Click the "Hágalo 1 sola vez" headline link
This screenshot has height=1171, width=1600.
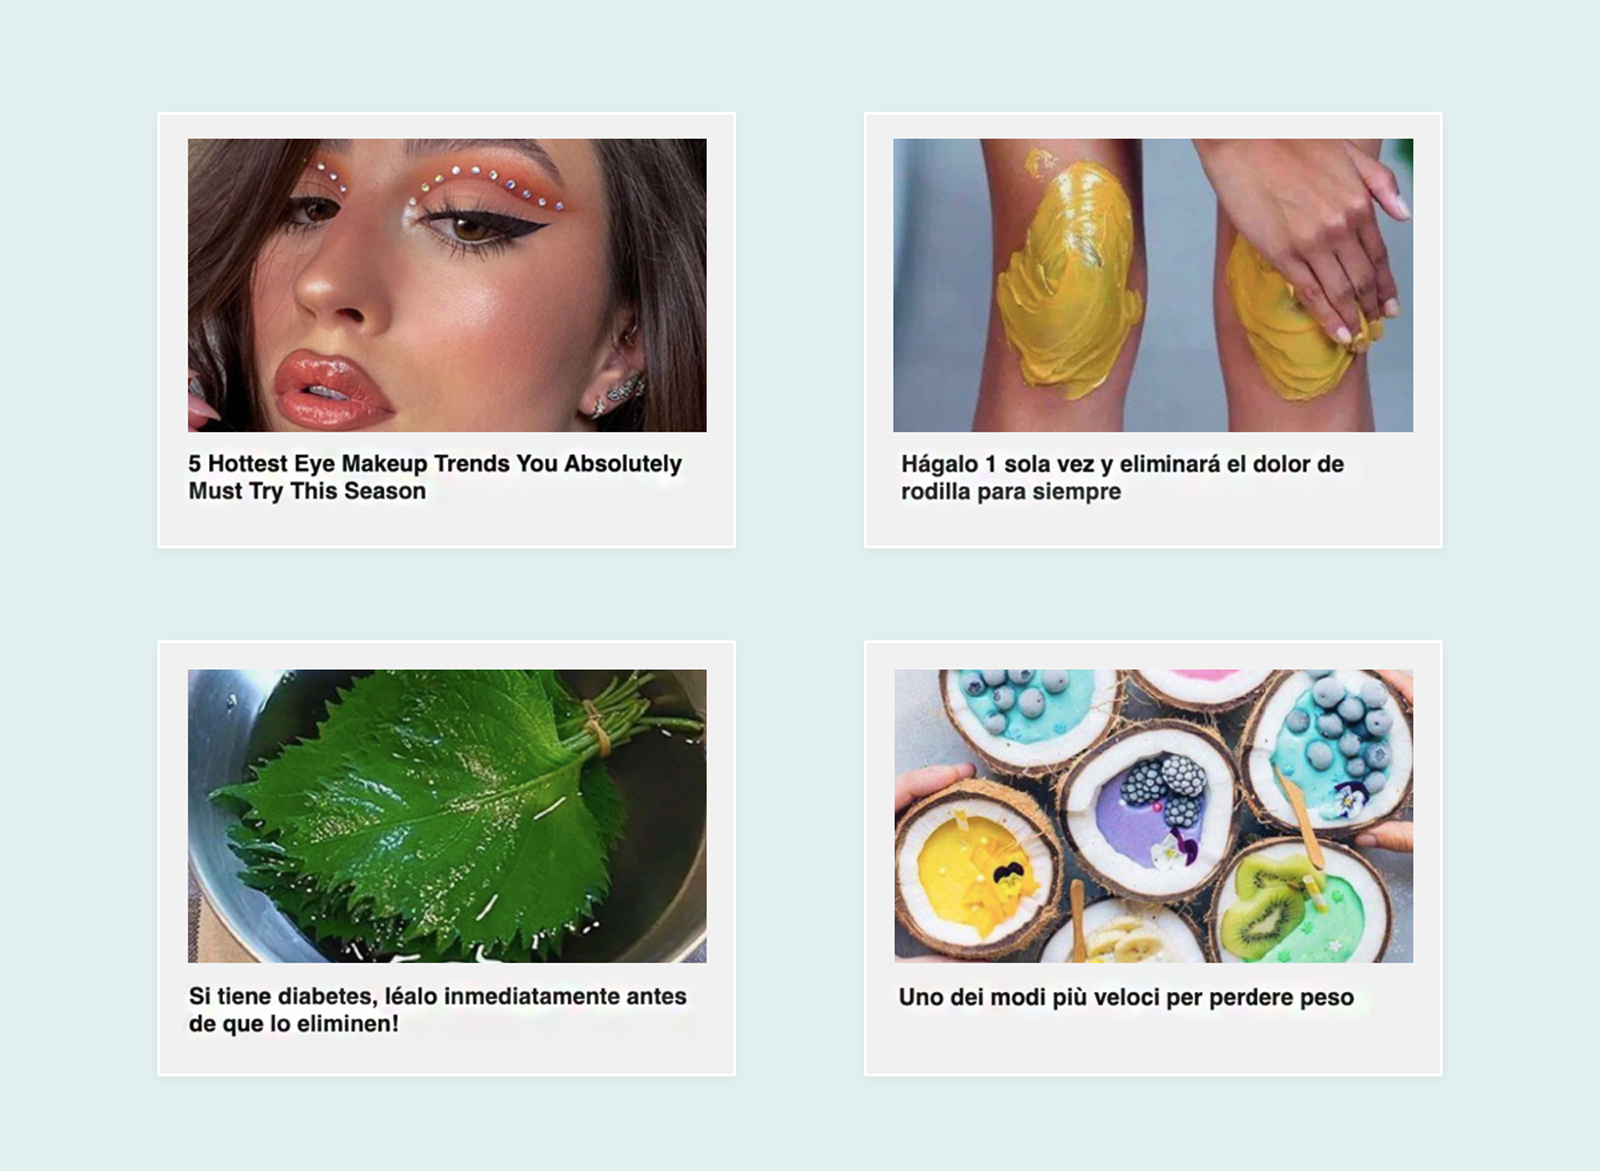pyautogui.click(x=1122, y=477)
